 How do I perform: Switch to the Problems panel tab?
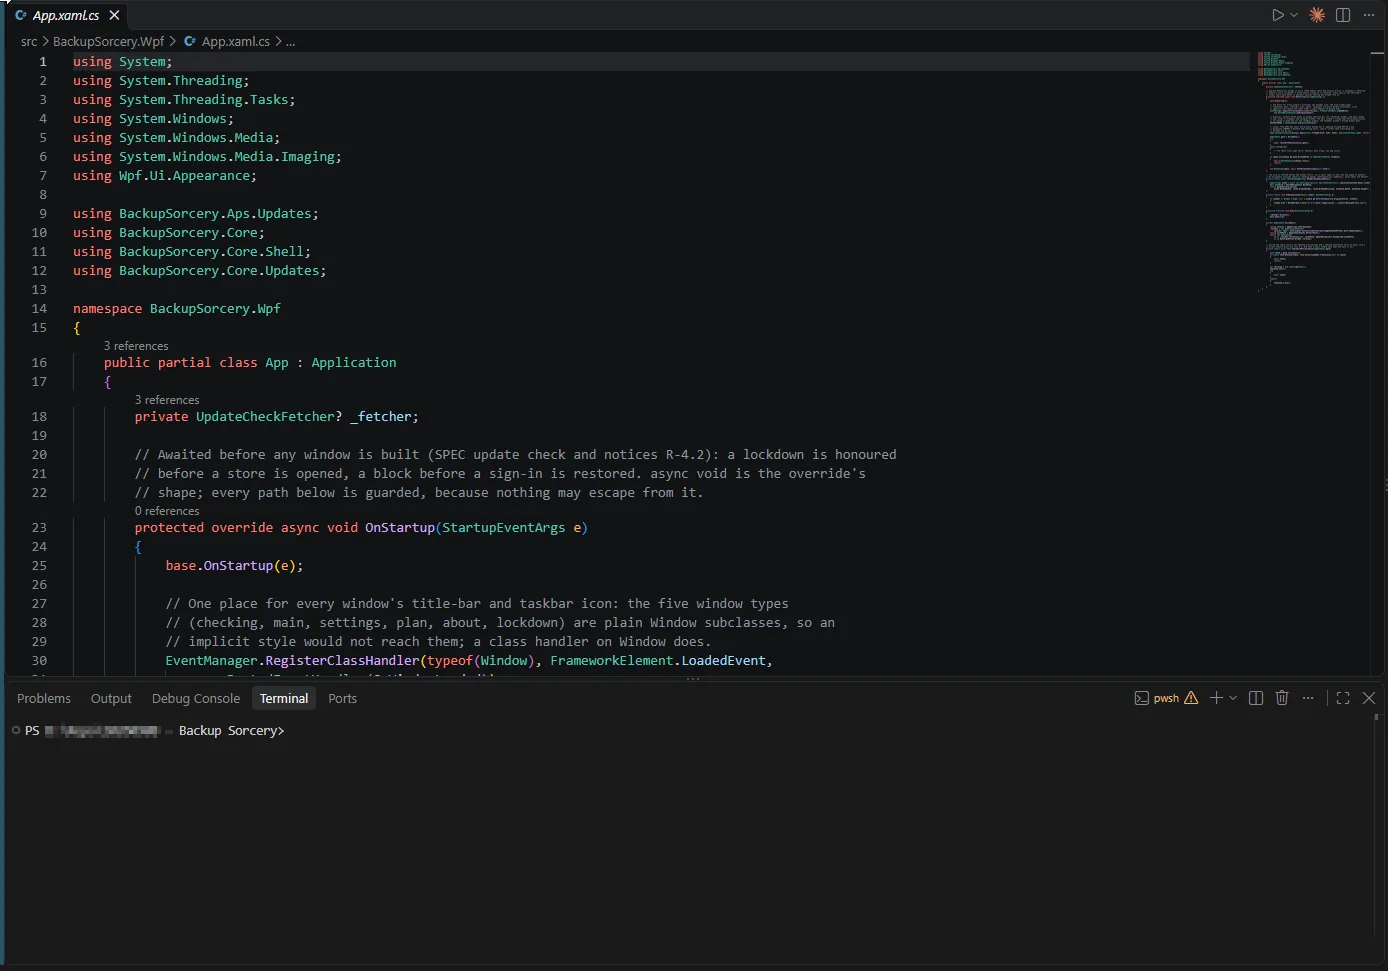pos(44,698)
